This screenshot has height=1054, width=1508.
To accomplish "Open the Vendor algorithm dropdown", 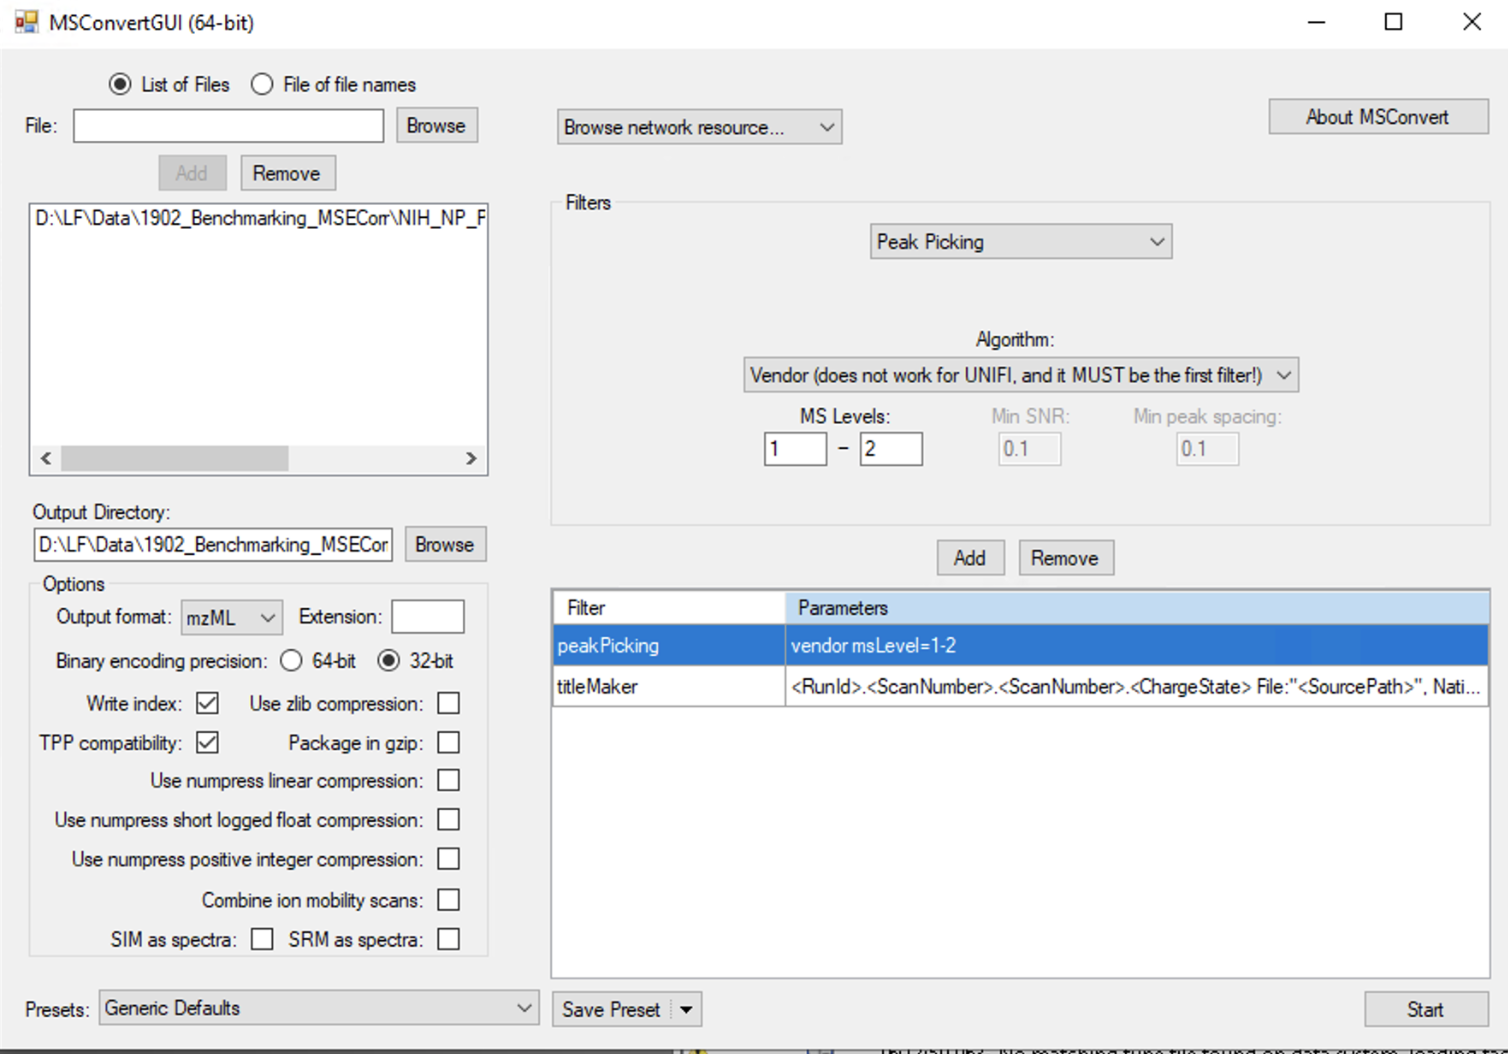I will coord(1020,375).
